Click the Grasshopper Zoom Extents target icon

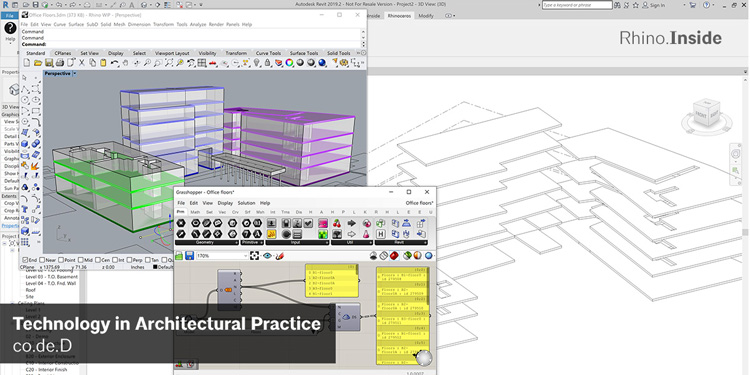click(x=254, y=255)
